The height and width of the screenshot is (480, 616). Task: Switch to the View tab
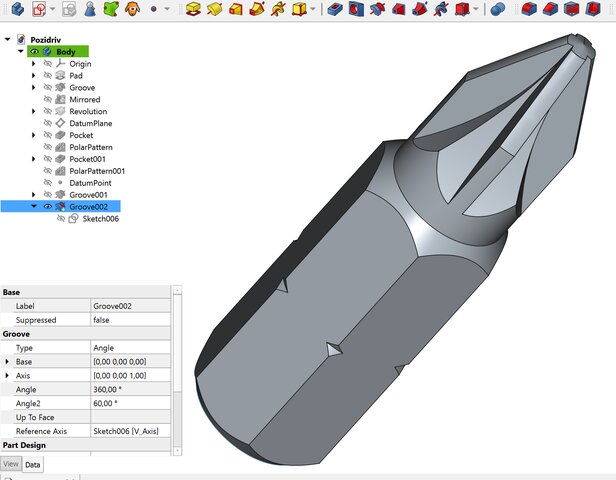[x=11, y=464]
